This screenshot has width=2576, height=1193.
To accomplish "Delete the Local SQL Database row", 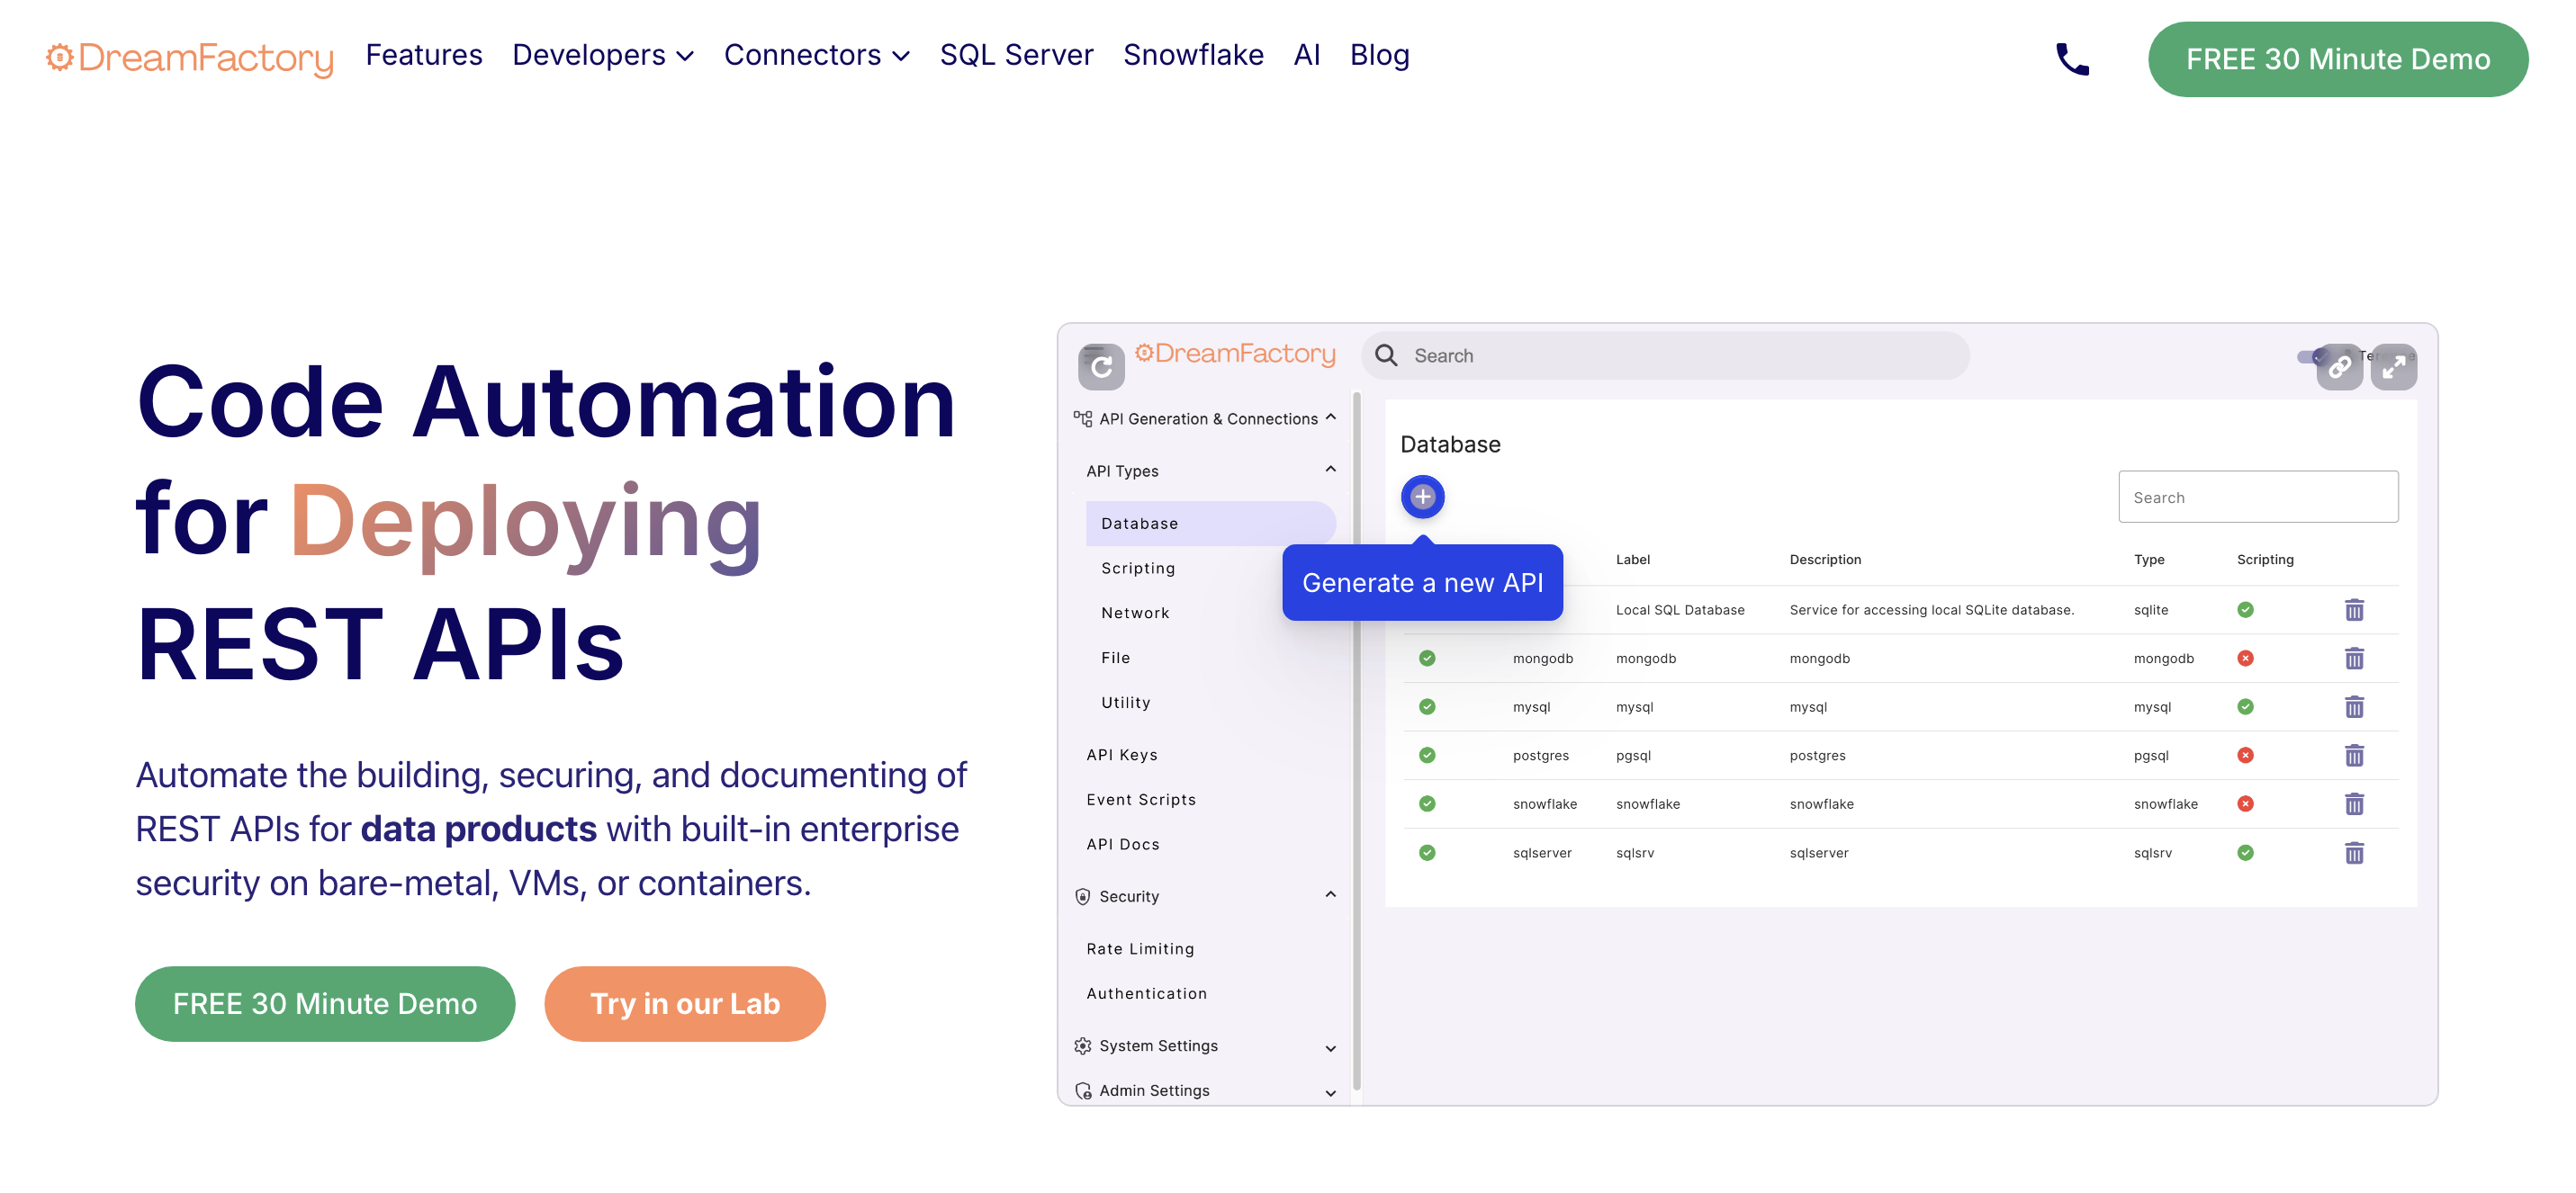I will (x=2354, y=610).
